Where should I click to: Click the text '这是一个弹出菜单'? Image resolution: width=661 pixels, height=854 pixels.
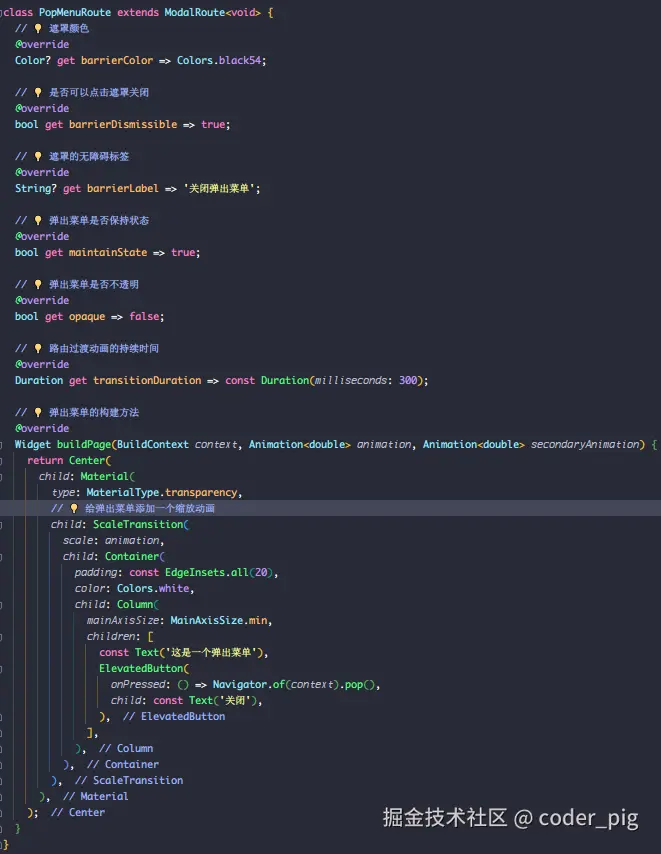tap(211, 652)
